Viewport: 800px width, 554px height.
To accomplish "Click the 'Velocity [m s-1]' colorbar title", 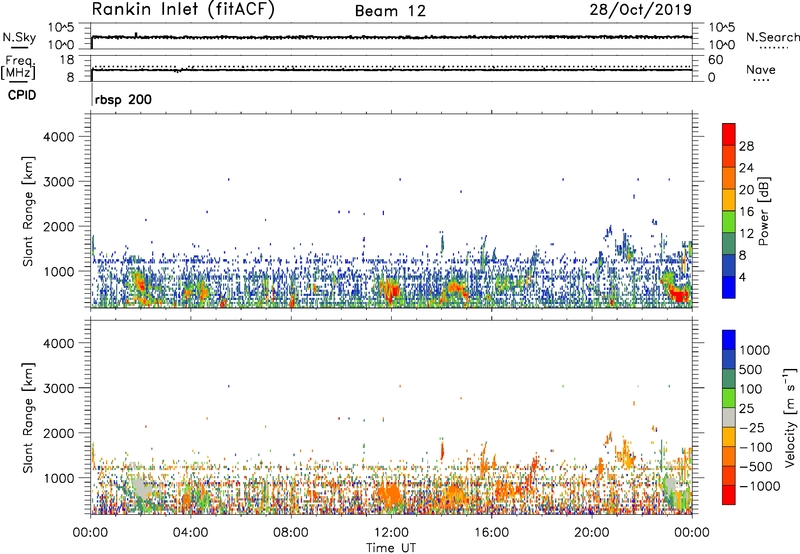I will coord(790,417).
